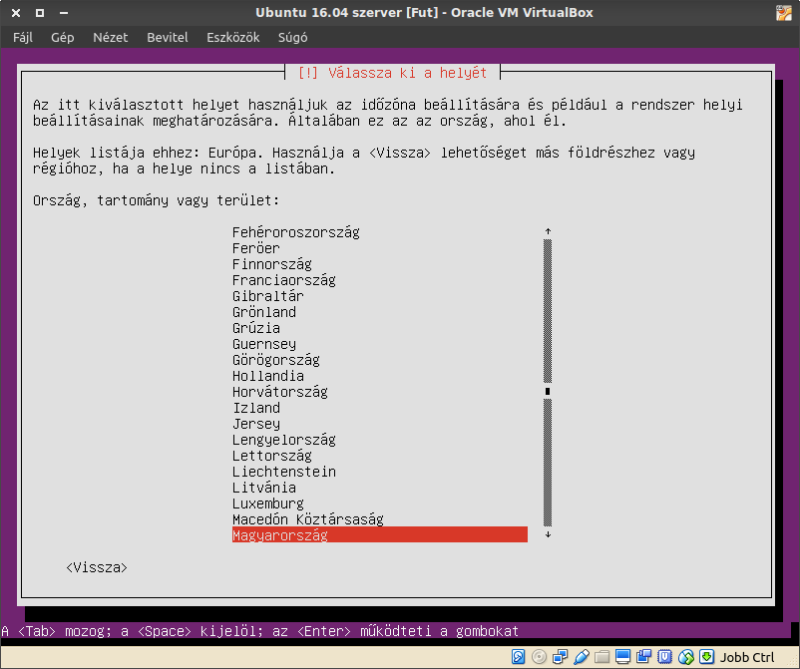800x669 pixels.
Task: Click the mouse integration status icon
Action: coord(686,656)
